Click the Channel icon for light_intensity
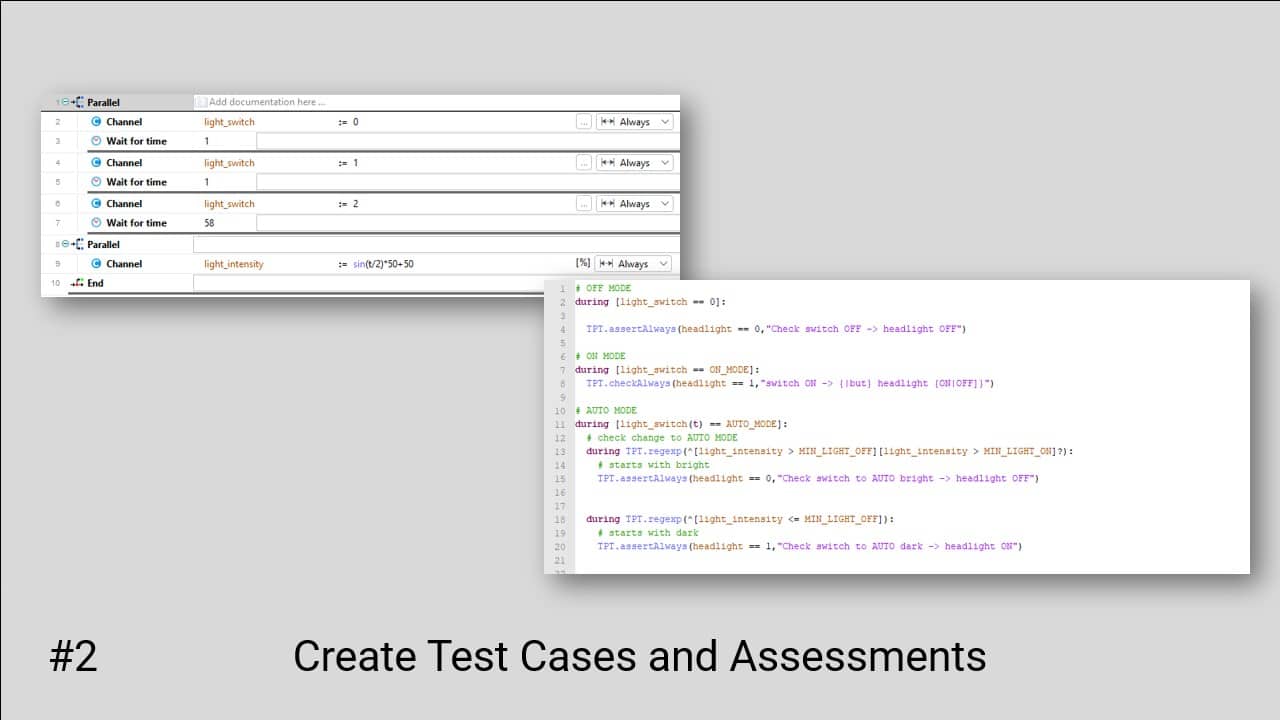 coord(96,264)
